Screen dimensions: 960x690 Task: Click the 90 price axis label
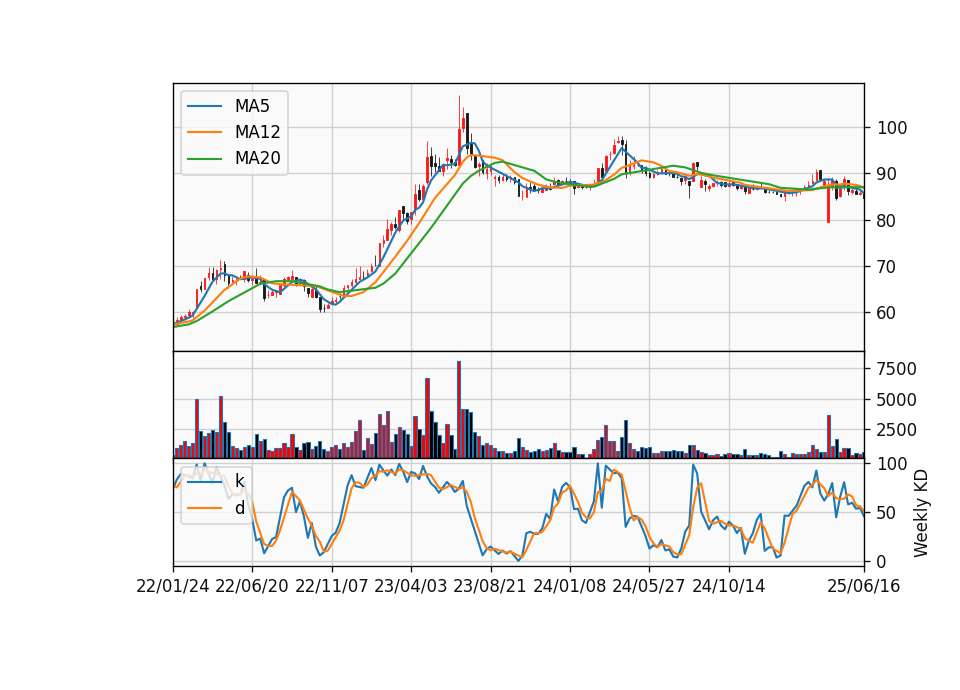[887, 174]
